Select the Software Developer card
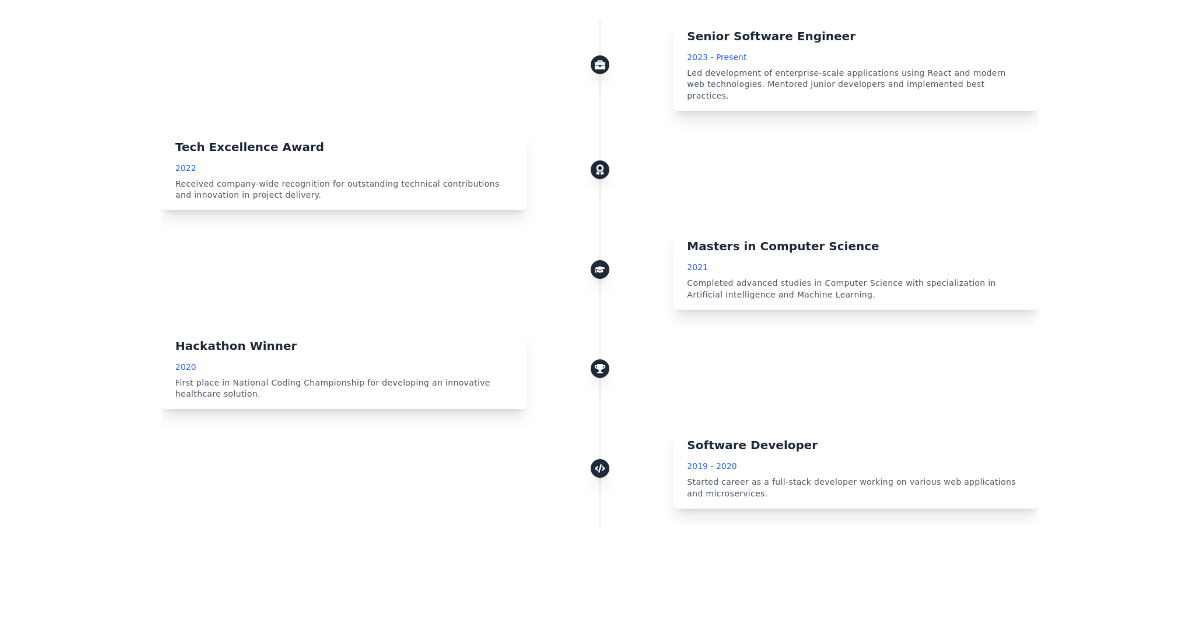Screen dimensions: 1200x630 point(855,468)
